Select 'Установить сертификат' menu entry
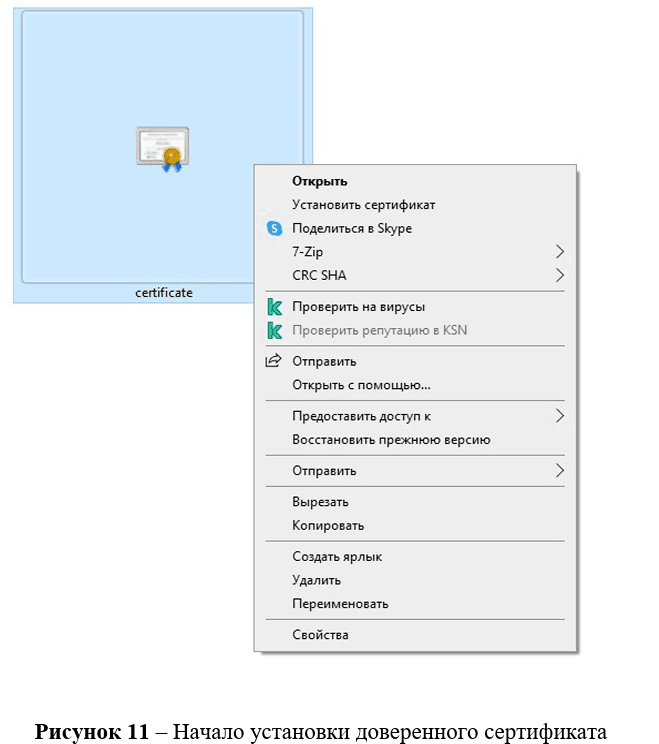The height and width of the screenshot is (744, 659). (363, 205)
